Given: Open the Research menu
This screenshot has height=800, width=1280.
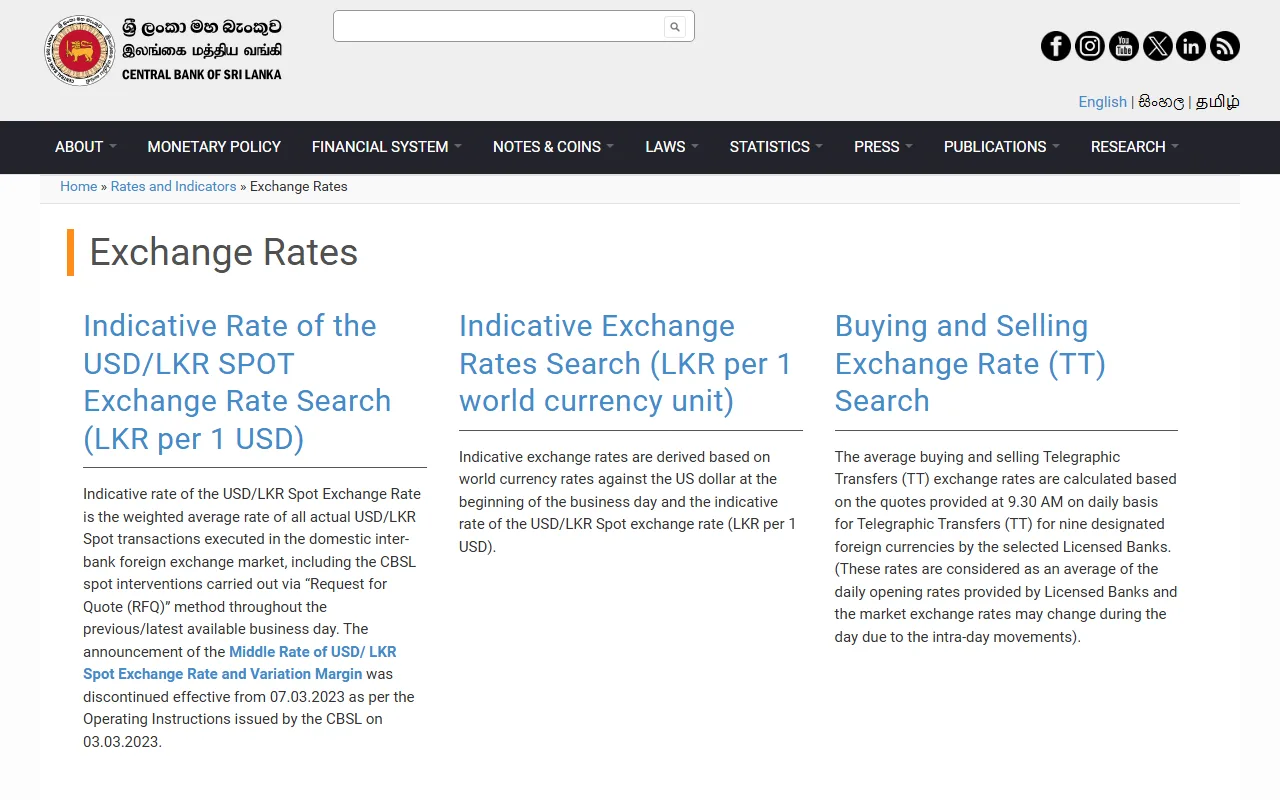Looking at the screenshot, I should pyautogui.click(x=1135, y=146).
